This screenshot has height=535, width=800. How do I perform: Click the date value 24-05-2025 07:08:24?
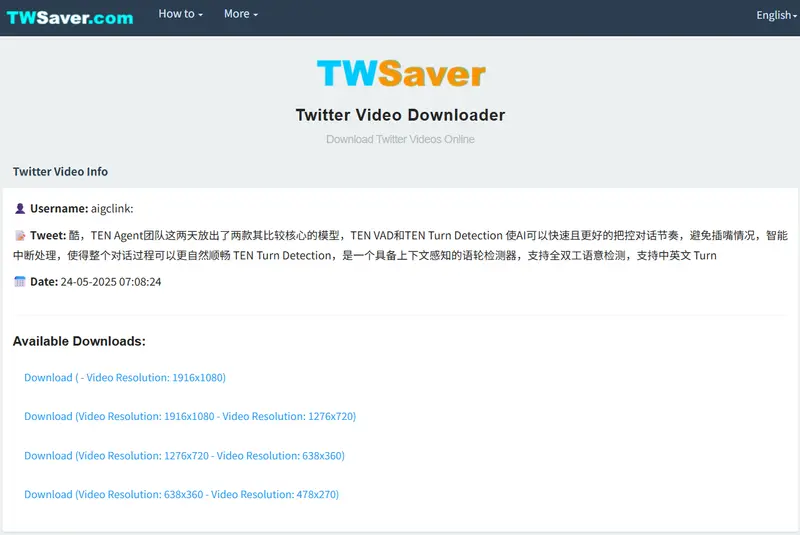(111, 282)
